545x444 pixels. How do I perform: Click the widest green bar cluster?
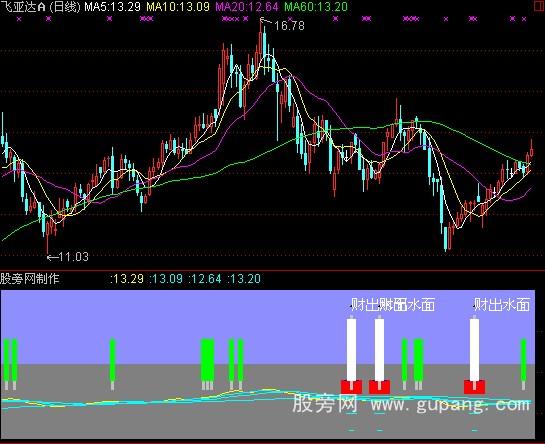click(208, 360)
